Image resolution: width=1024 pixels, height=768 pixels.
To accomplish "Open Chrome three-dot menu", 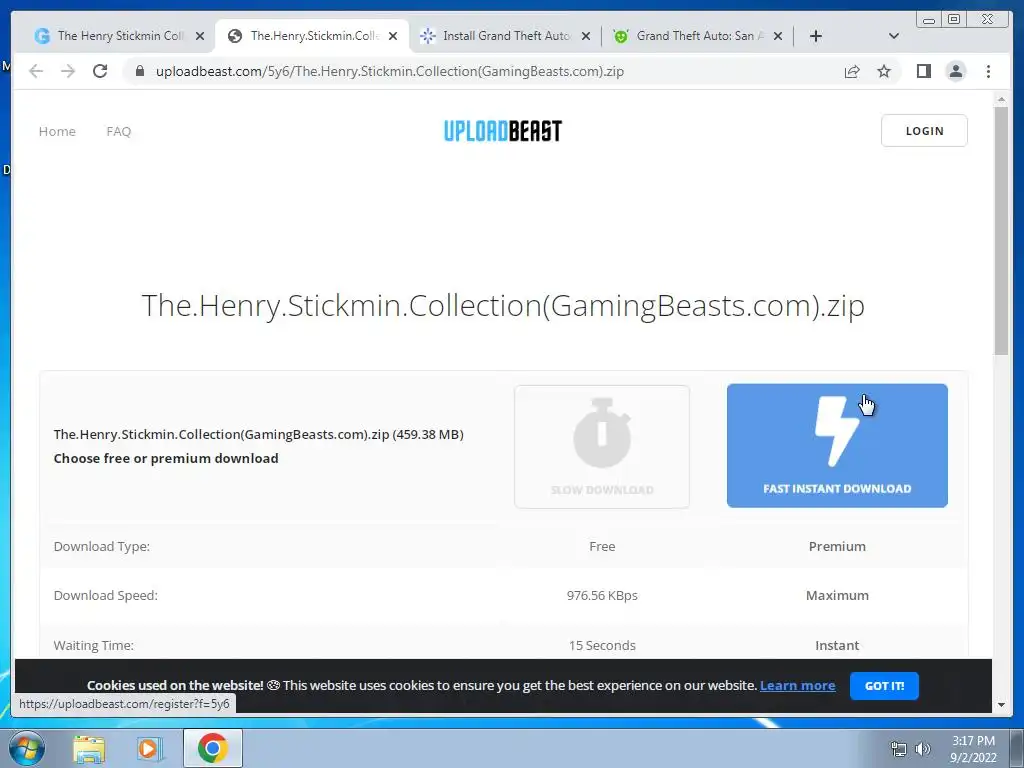I will click(x=989, y=71).
